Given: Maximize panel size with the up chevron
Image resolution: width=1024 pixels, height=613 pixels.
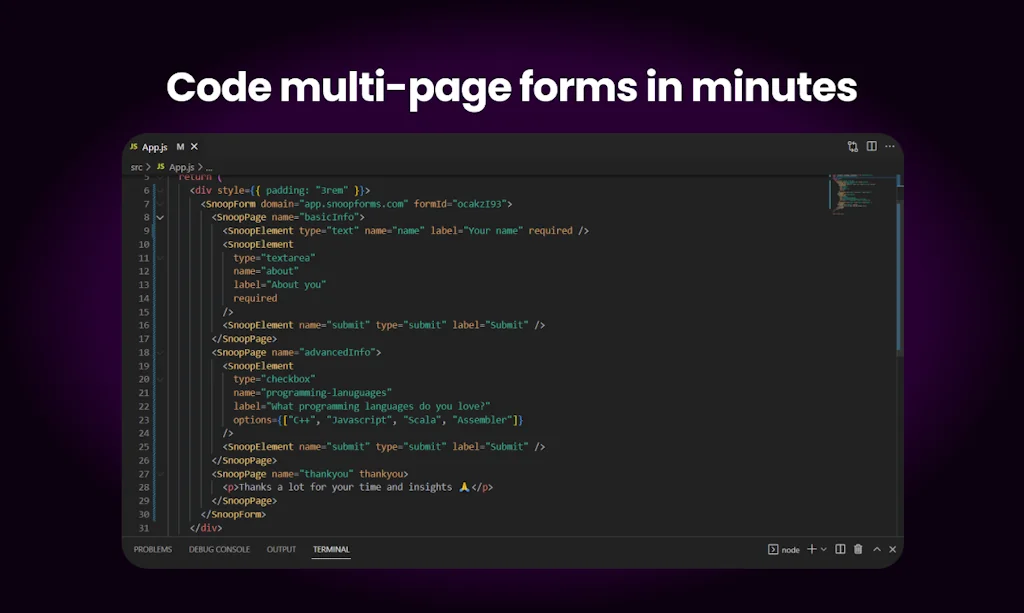Looking at the screenshot, I should [x=876, y=549].
